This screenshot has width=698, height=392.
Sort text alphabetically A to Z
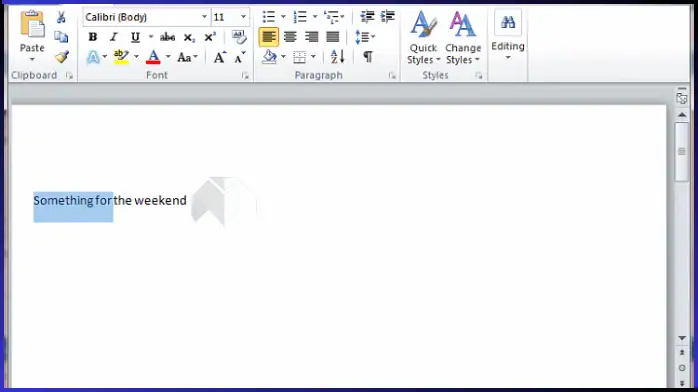337,57
